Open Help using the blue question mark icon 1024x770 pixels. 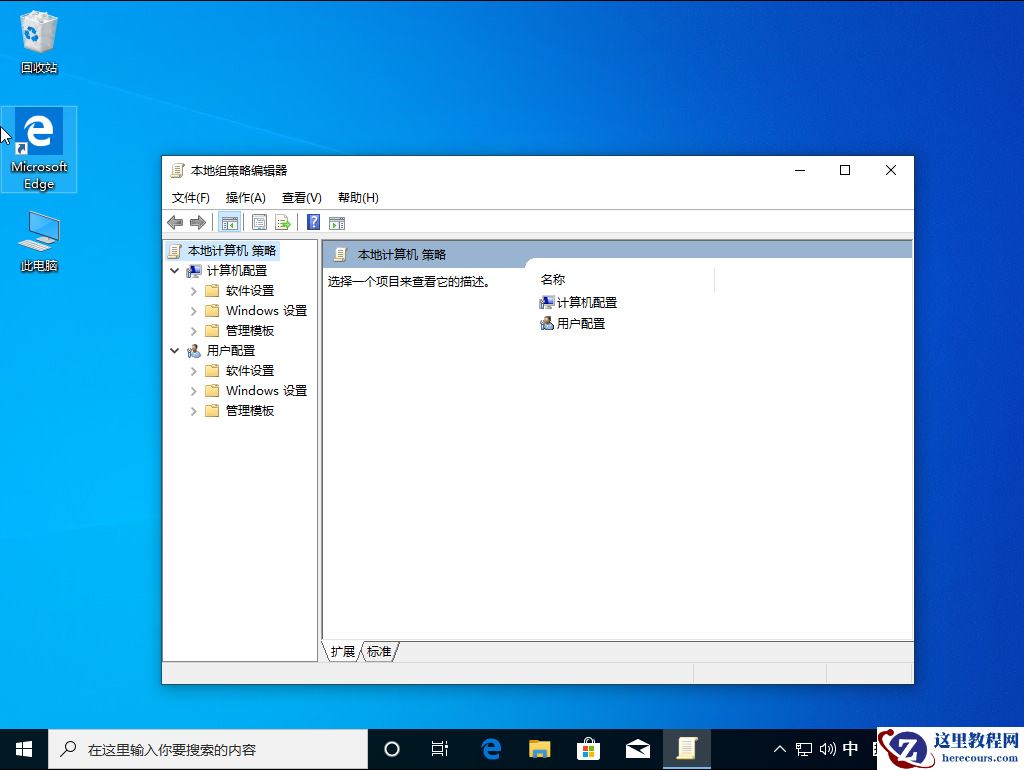tap(313, 222)
